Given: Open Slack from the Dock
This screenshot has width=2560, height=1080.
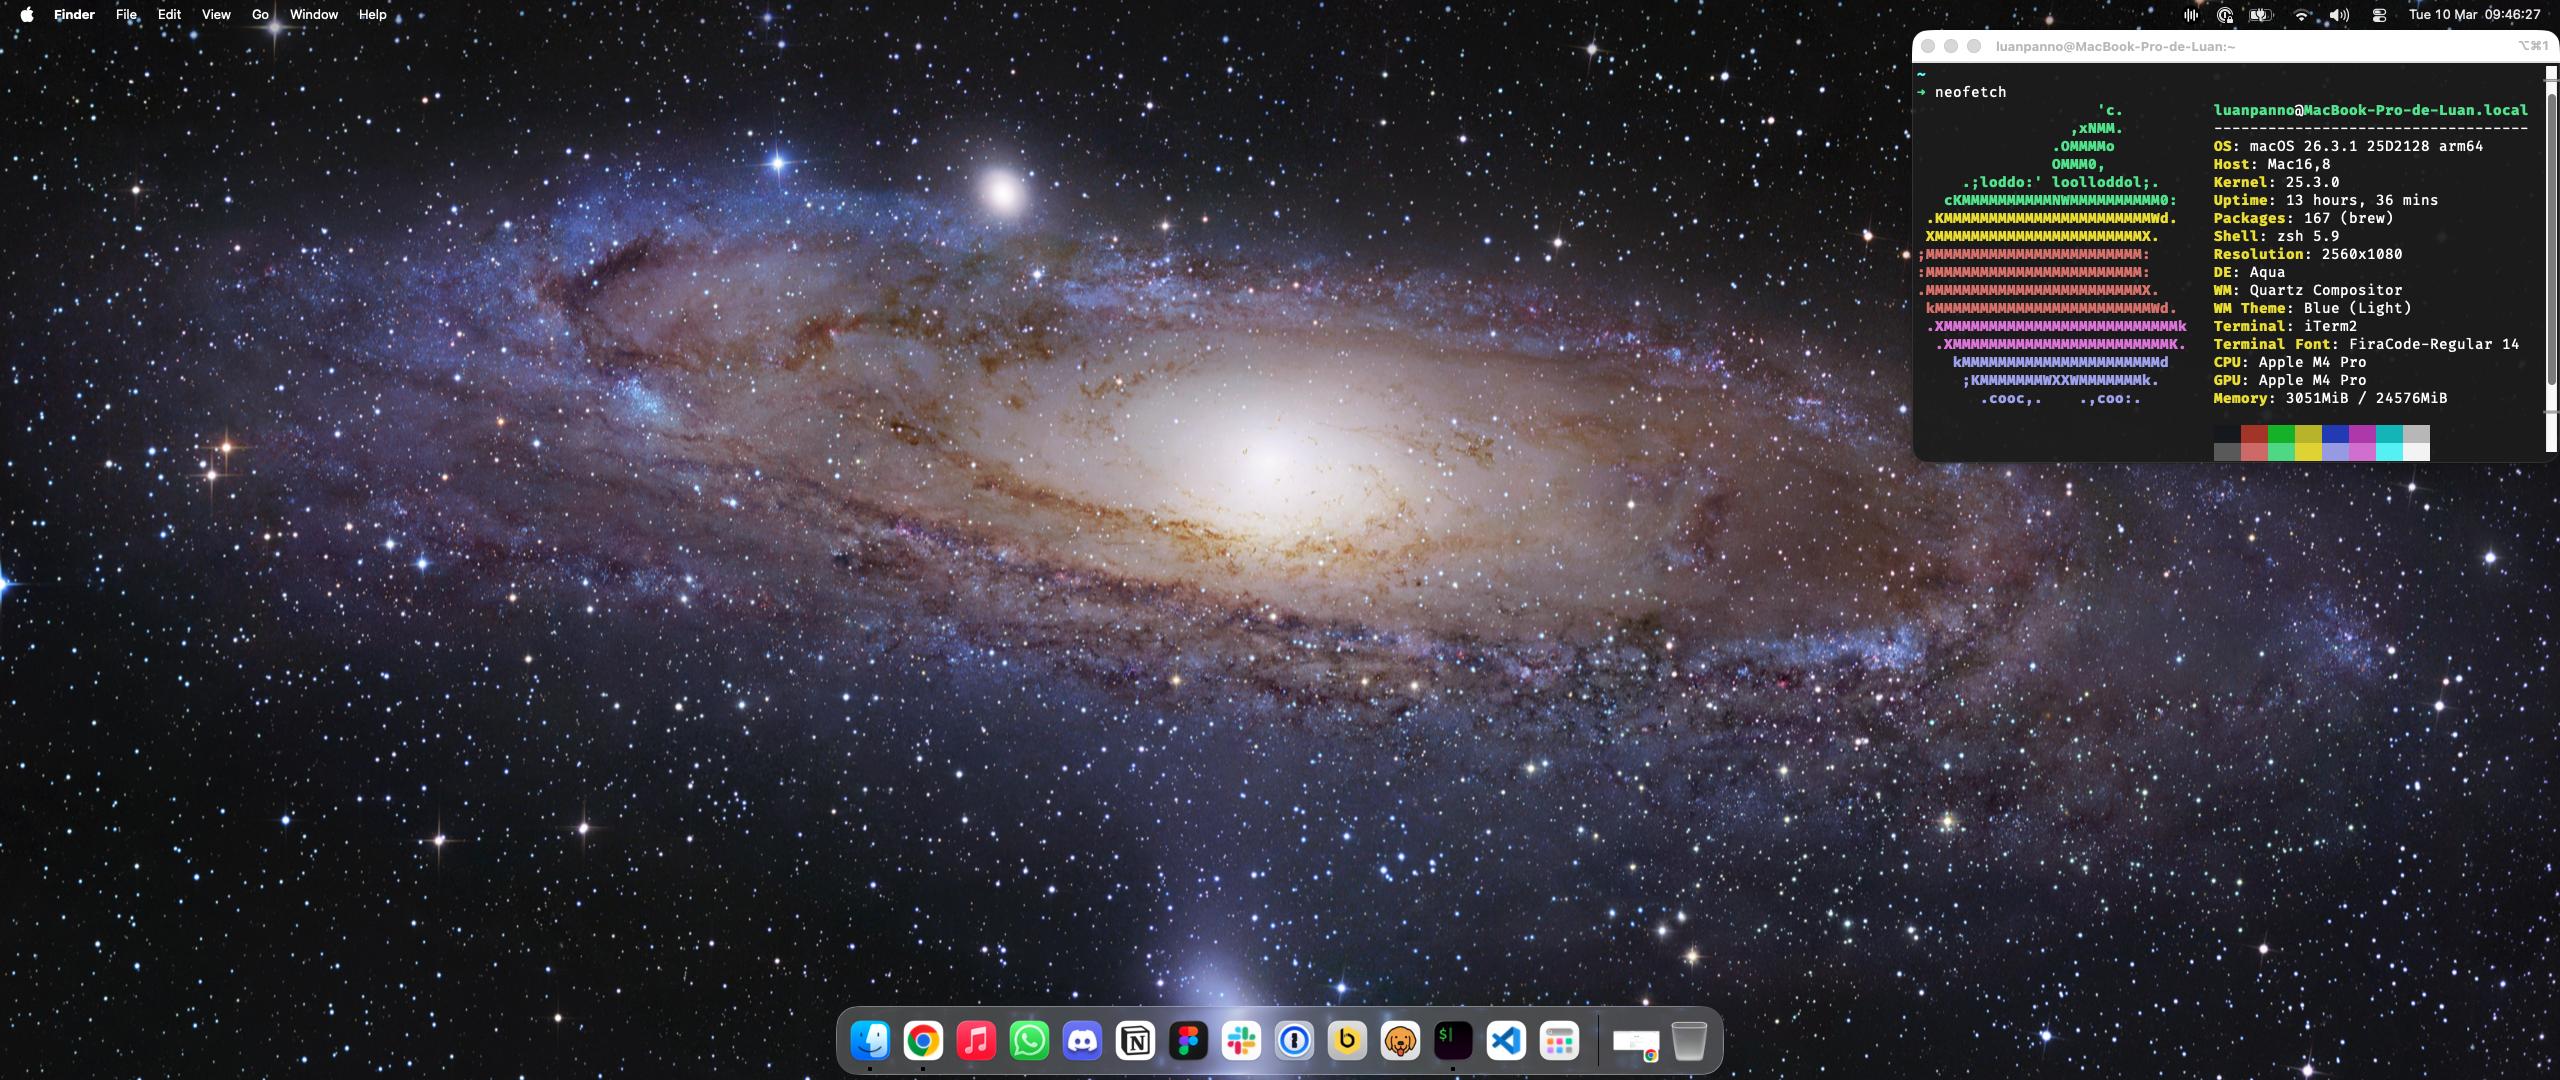Looking at the screenshot, I should pos(1241,1041).
